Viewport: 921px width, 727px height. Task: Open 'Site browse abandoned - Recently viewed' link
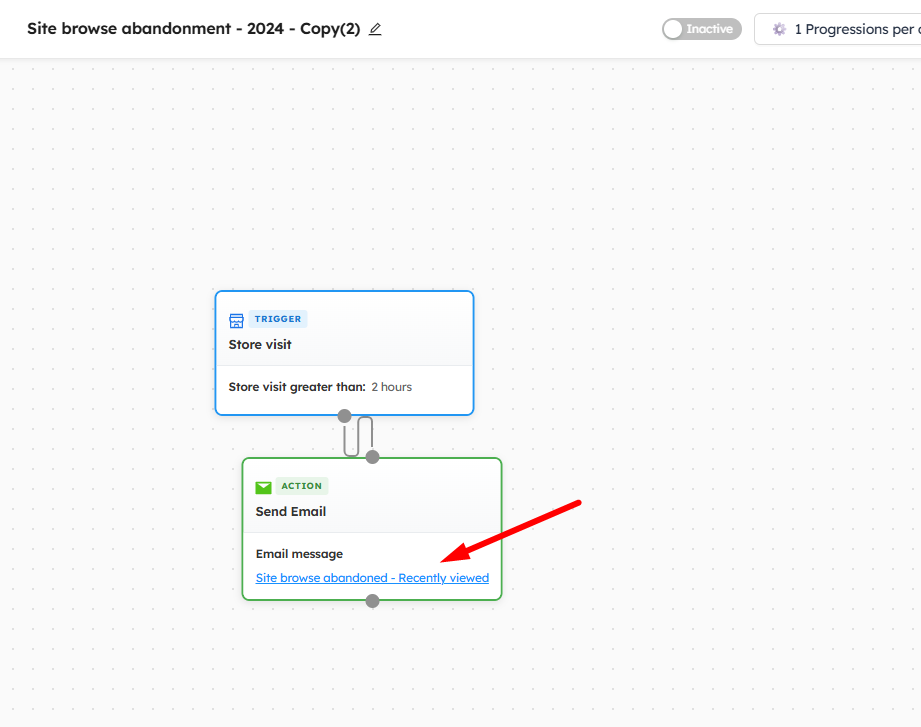[x=372, y=578]
